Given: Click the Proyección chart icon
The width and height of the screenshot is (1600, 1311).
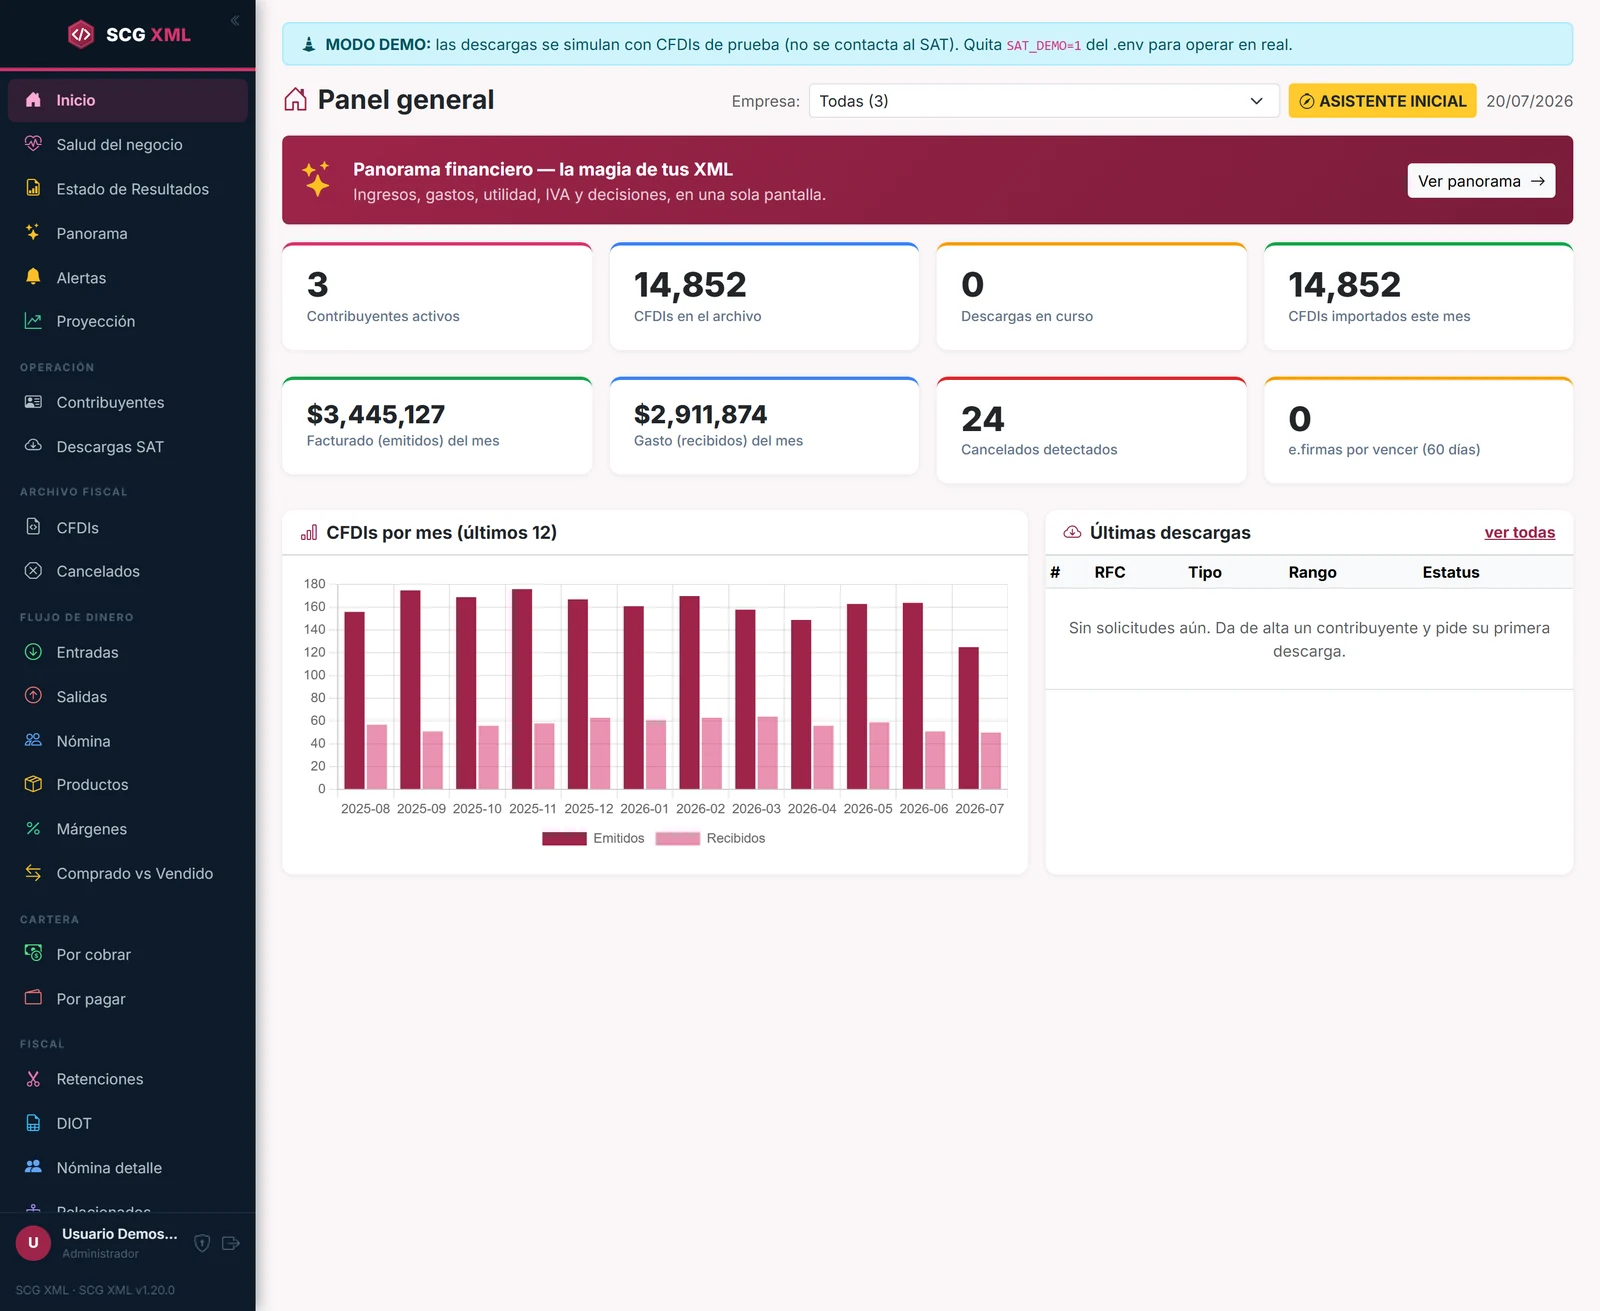Looking at the screenshot, I should (33, 321).
